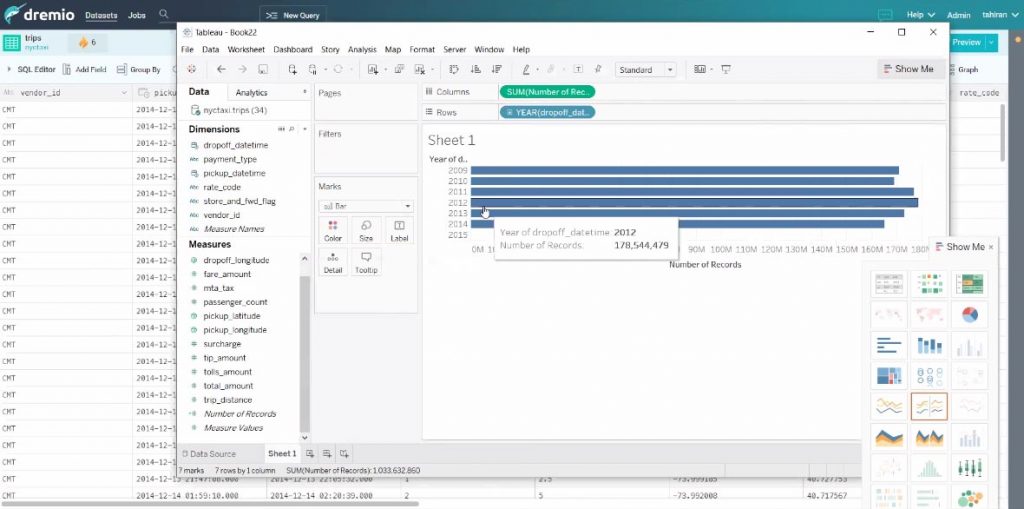Click the Undo arrow in Tableau toolbar
1024x509 pixels.
point(221,69)
